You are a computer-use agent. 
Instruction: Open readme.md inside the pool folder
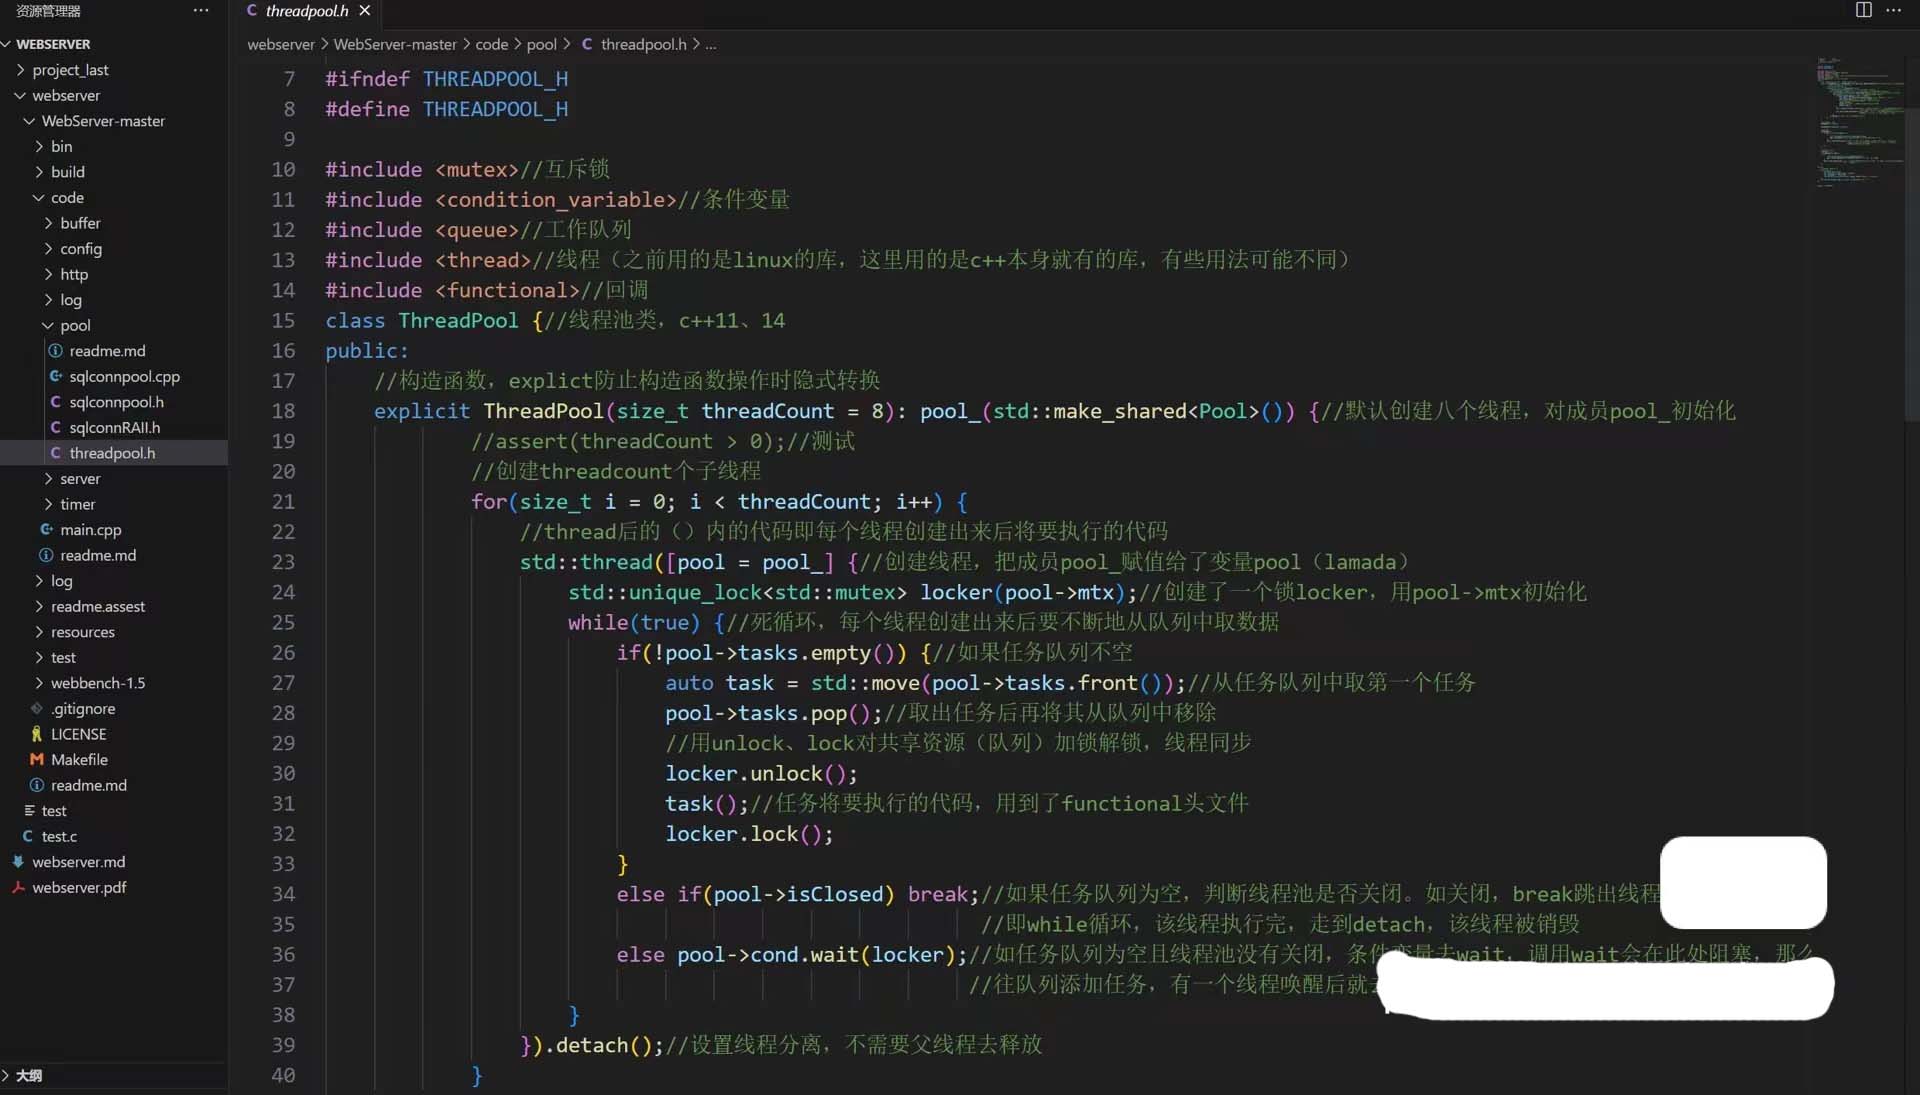pos(114,351)
